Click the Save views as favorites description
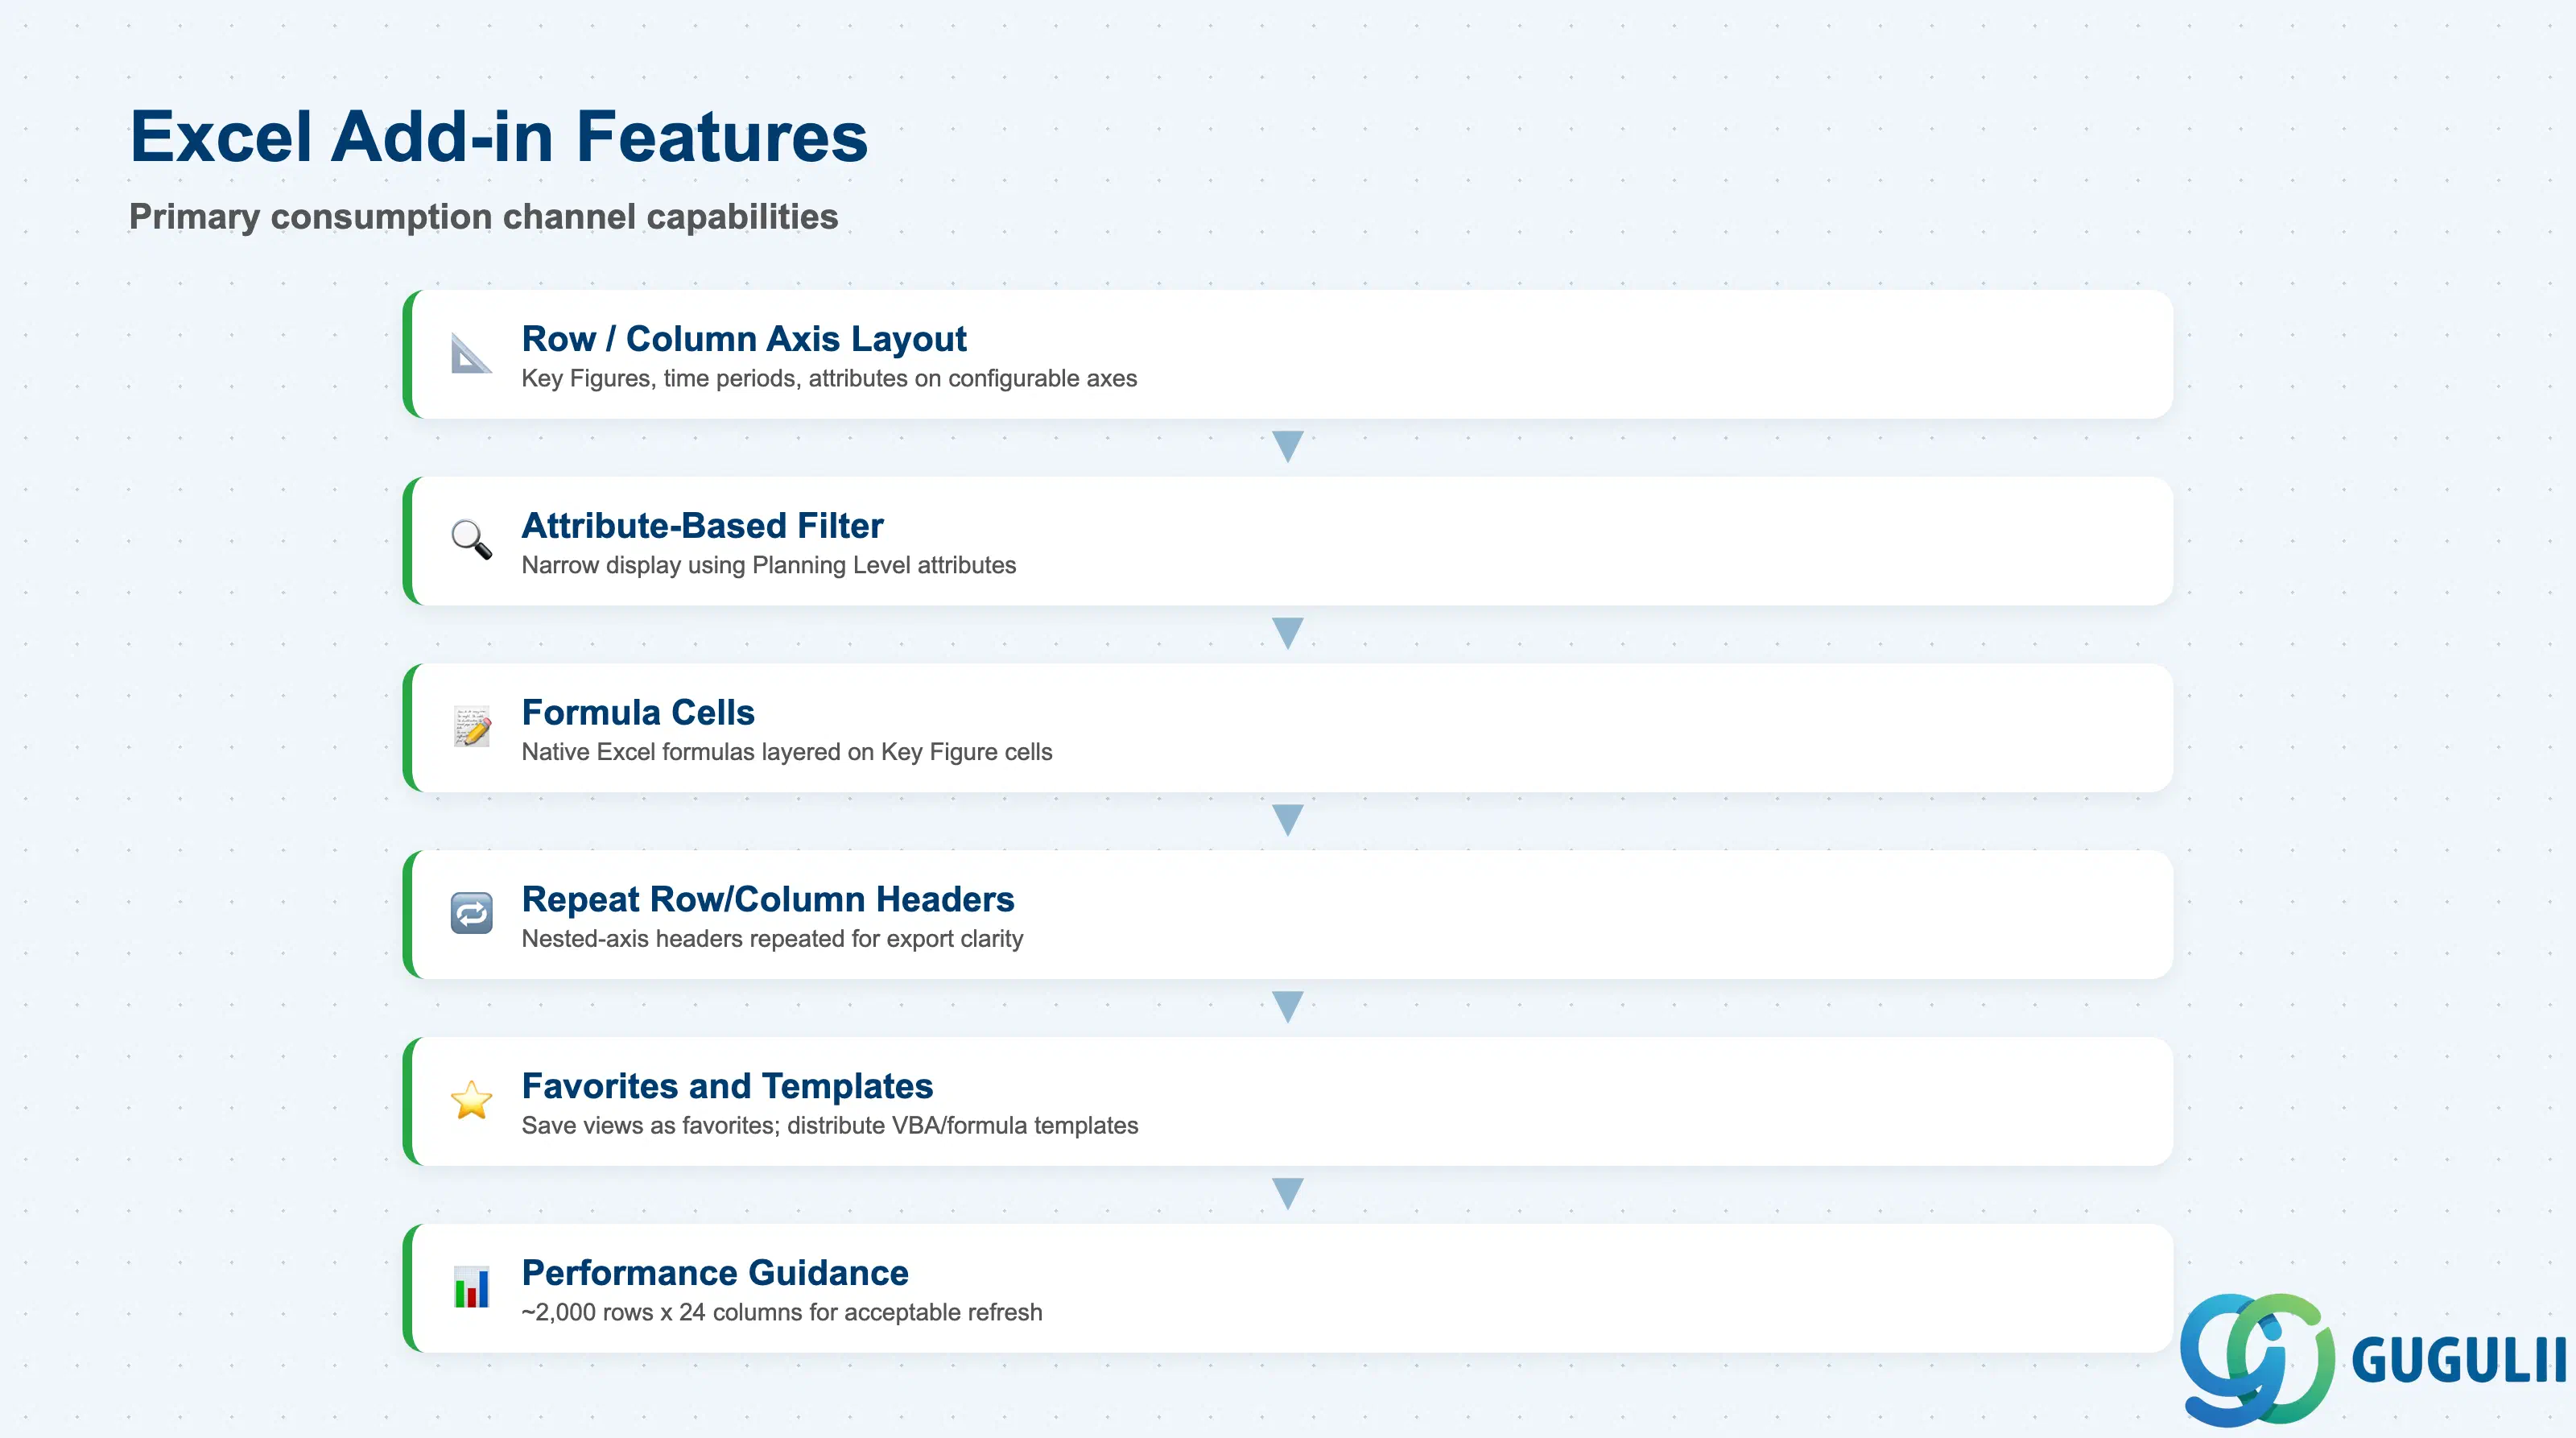 pos(830,1126)
